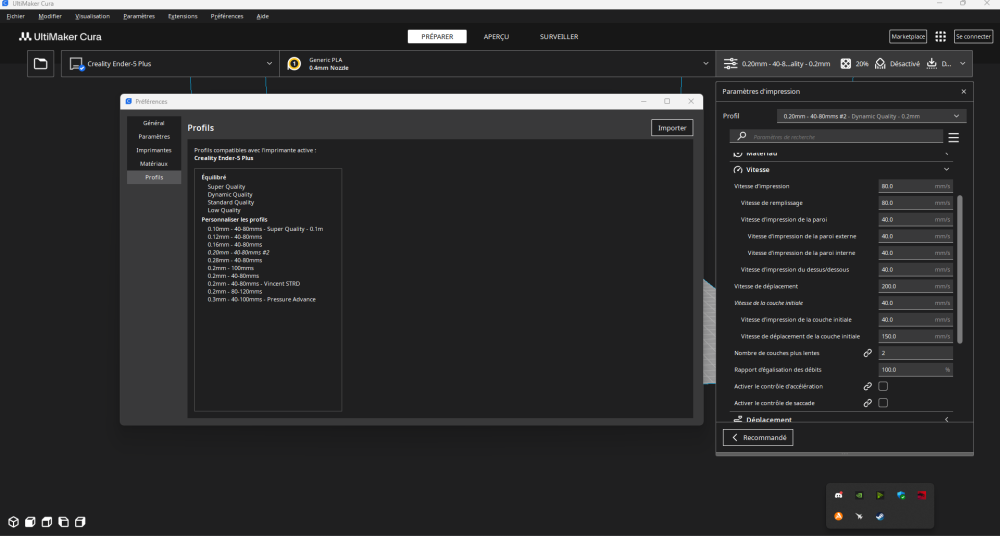Viewport: 1000px width, 536px height.
Task: Select Matériaux in the Préférences sidebar
Action: click(154, 164)
